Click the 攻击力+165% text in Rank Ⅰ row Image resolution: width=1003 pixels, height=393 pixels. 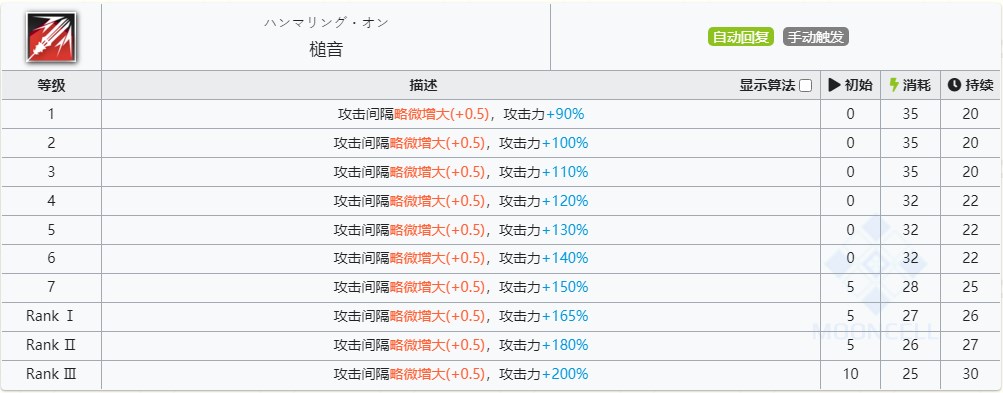point(544,316)
